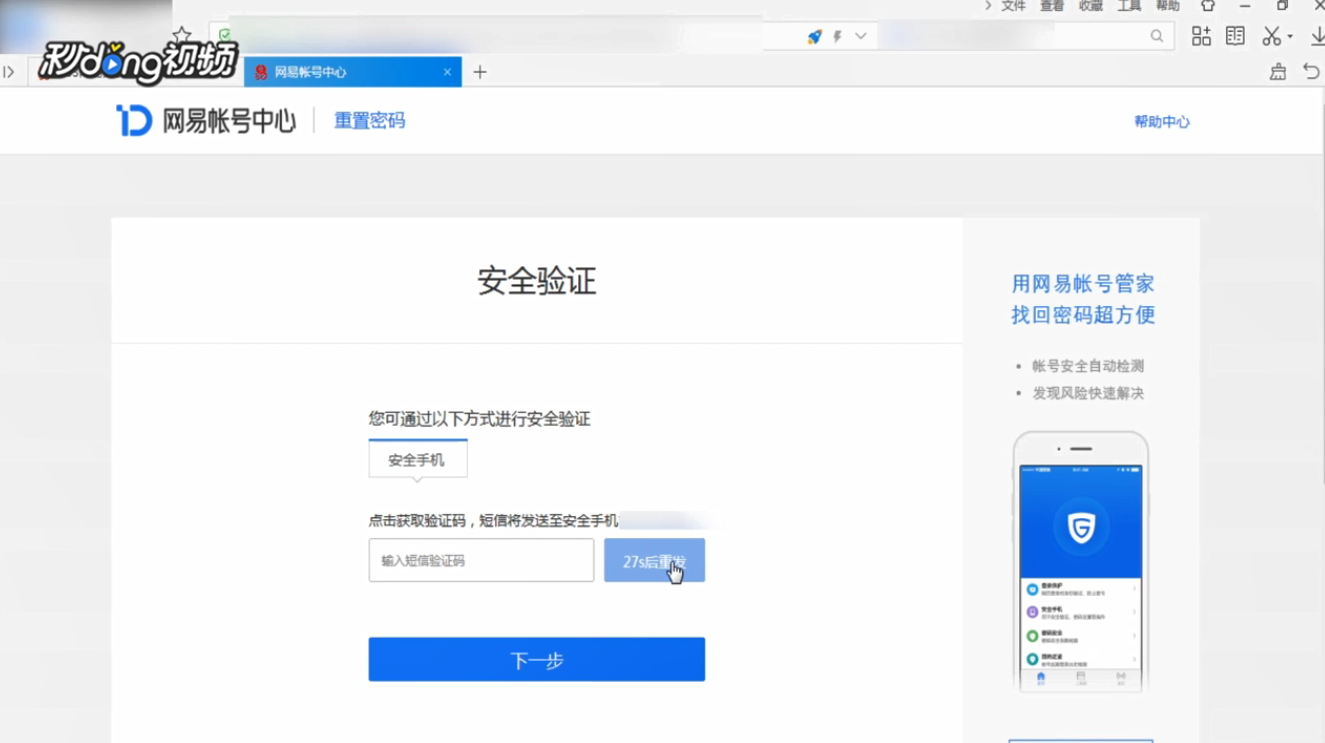This screenshot has width=1325, height=743.
Task: Click the 帐号安全自动检测 bullet text
Action: [x=1088, y=366]
